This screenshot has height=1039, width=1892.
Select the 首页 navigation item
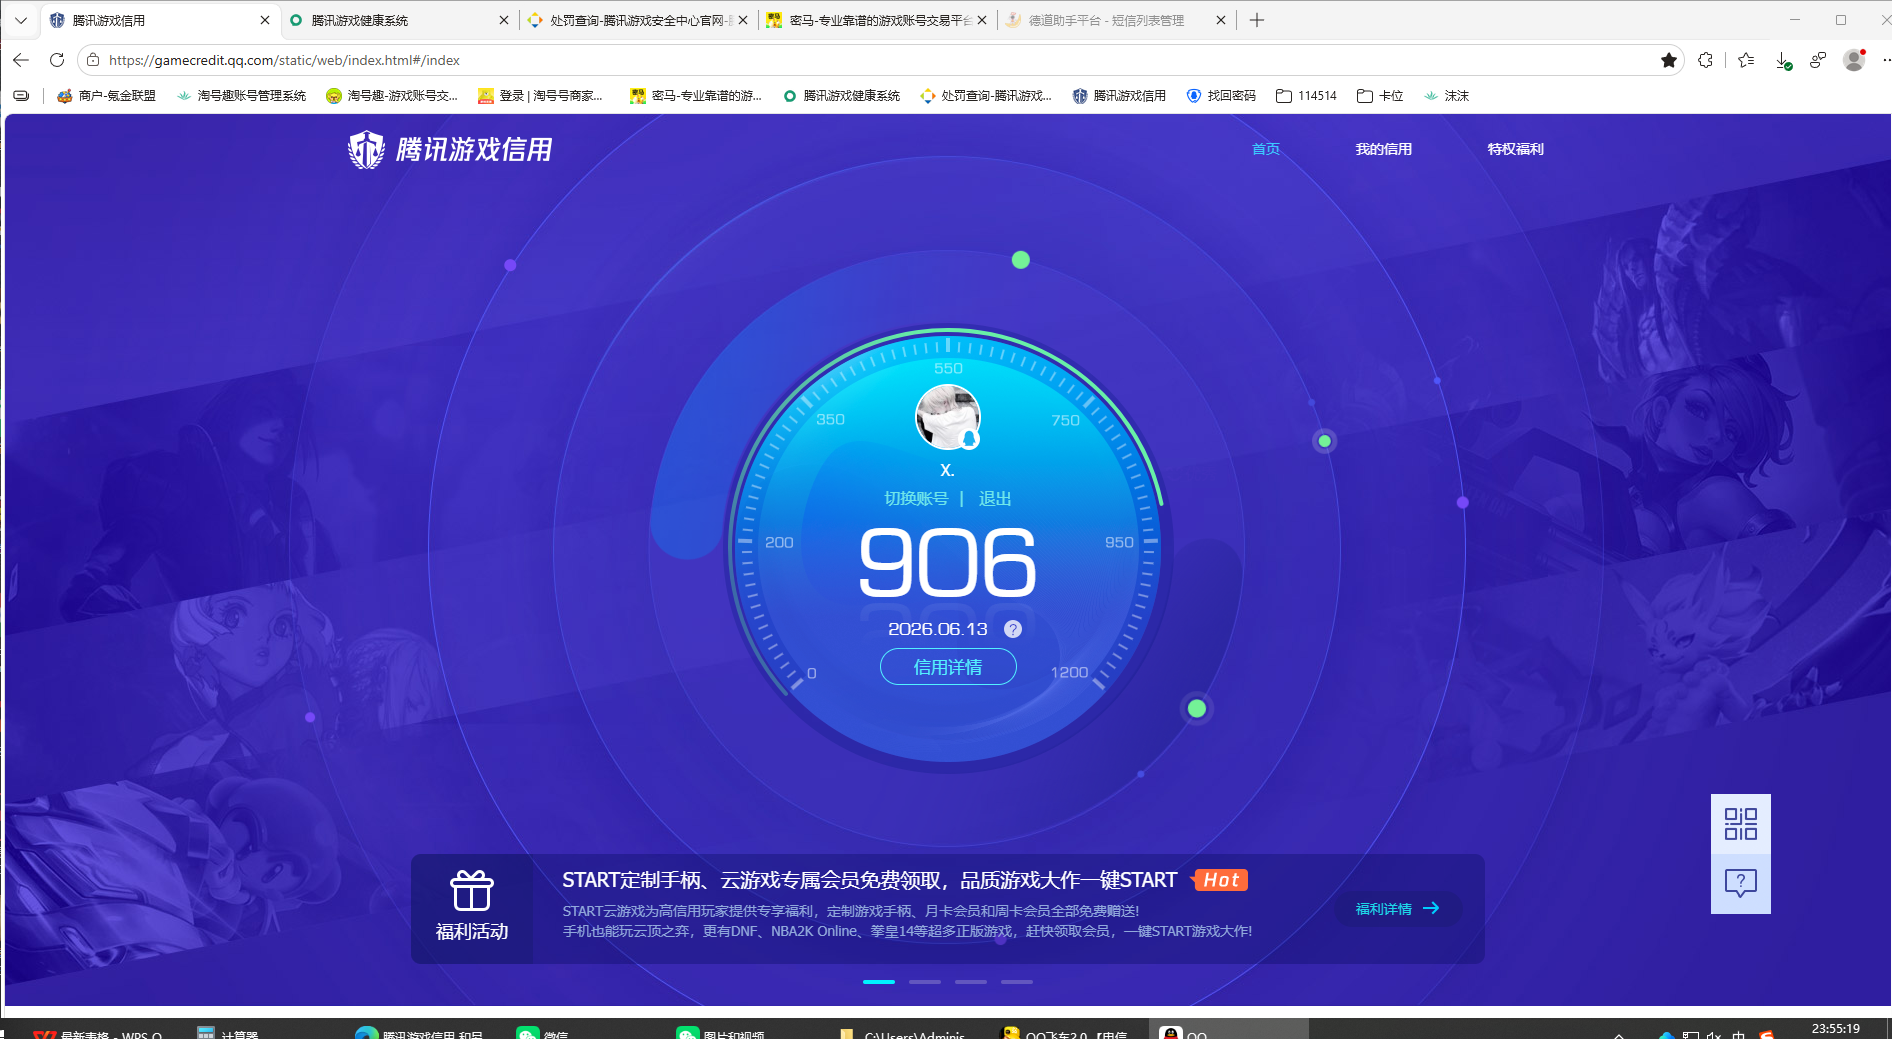(x=1266, y=149)
